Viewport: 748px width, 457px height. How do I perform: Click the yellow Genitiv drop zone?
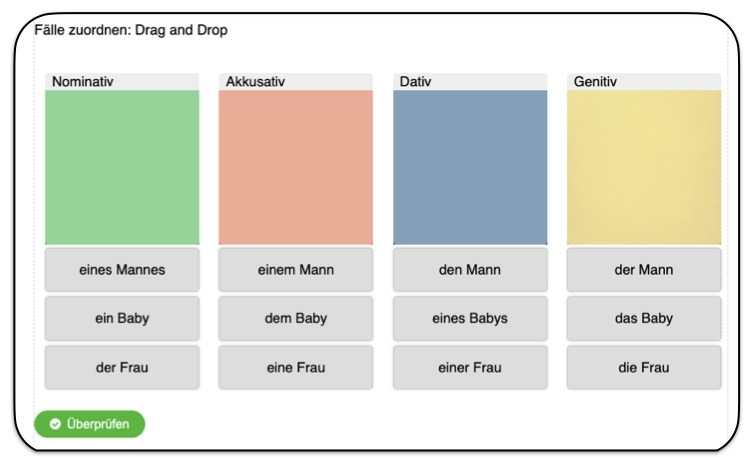pos(644,167)
